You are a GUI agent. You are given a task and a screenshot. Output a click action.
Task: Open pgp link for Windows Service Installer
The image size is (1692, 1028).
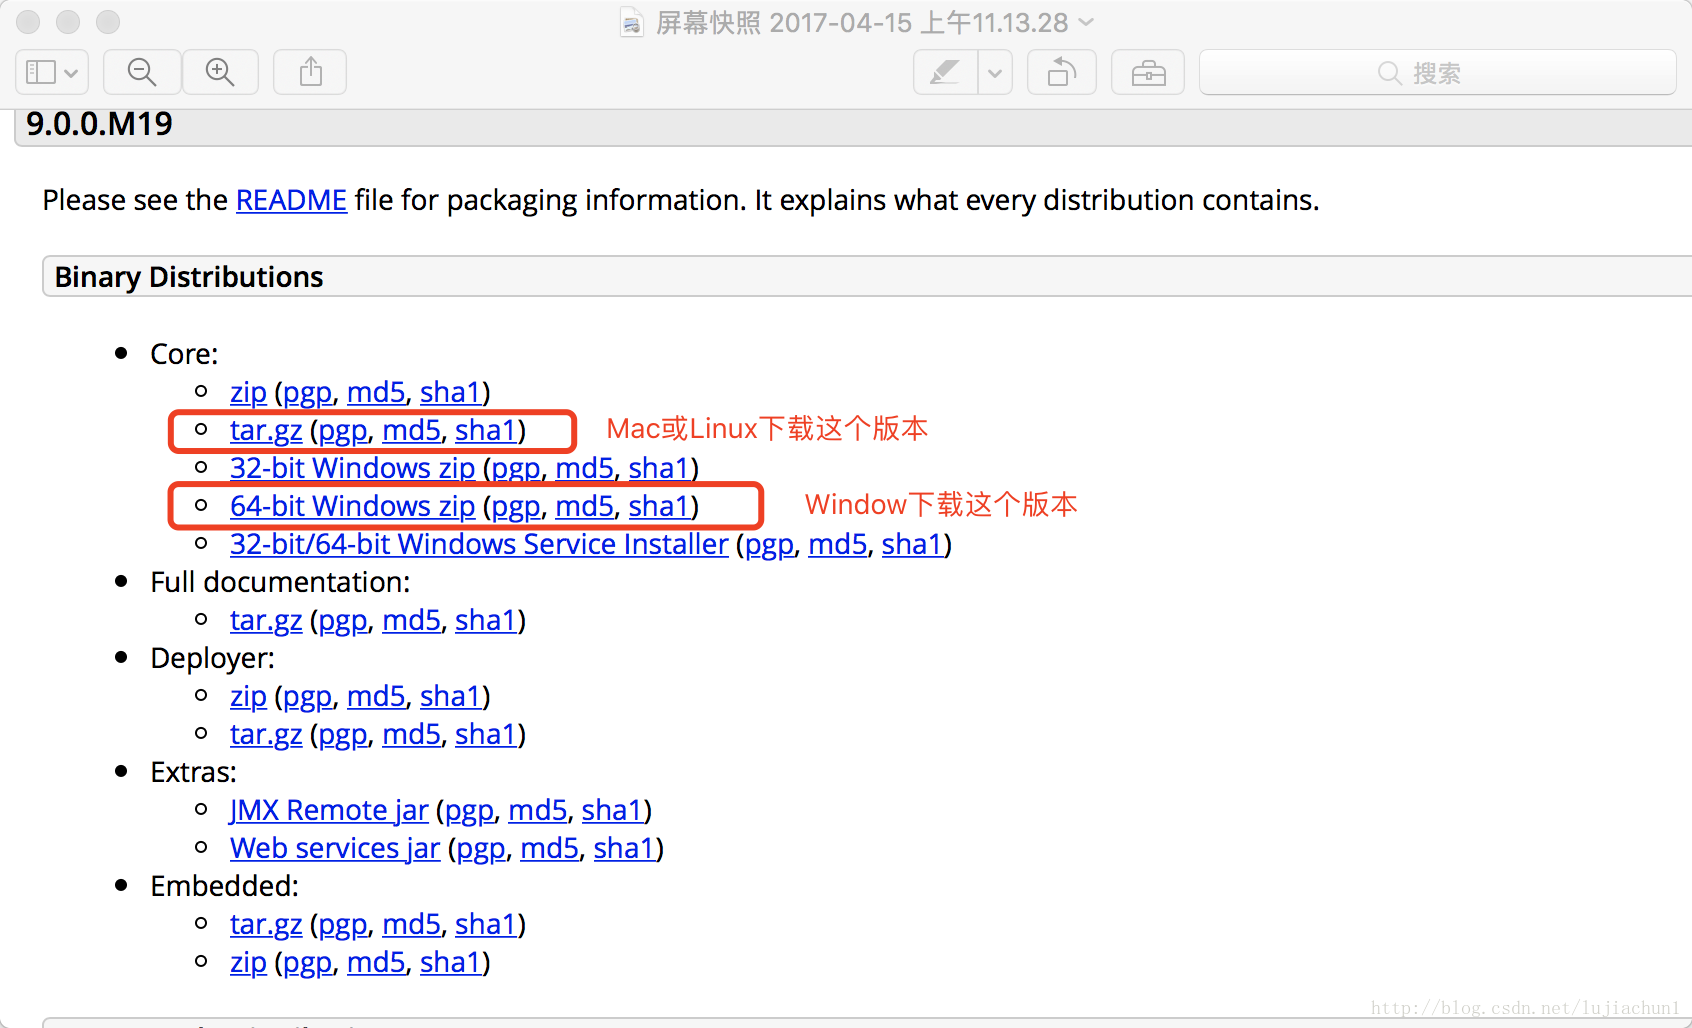(769, 545)
